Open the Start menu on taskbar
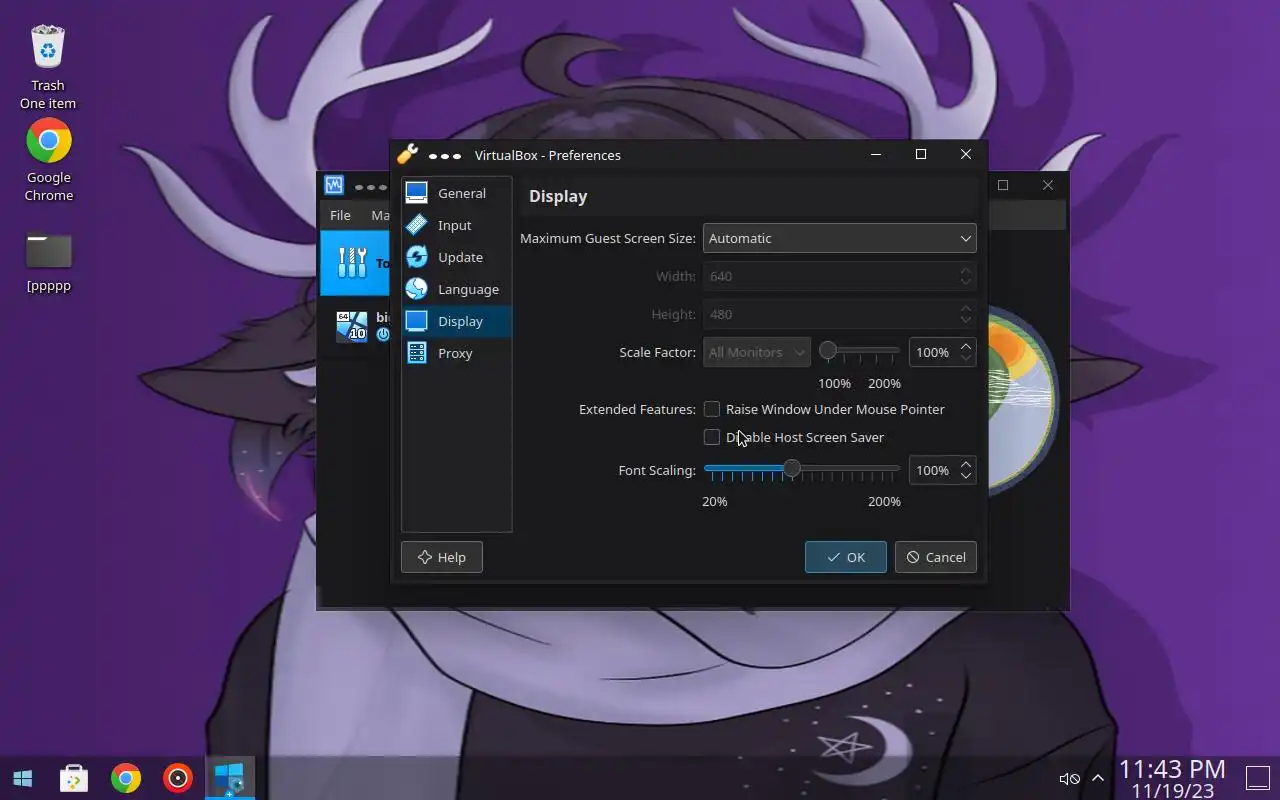 pos(23,778)
